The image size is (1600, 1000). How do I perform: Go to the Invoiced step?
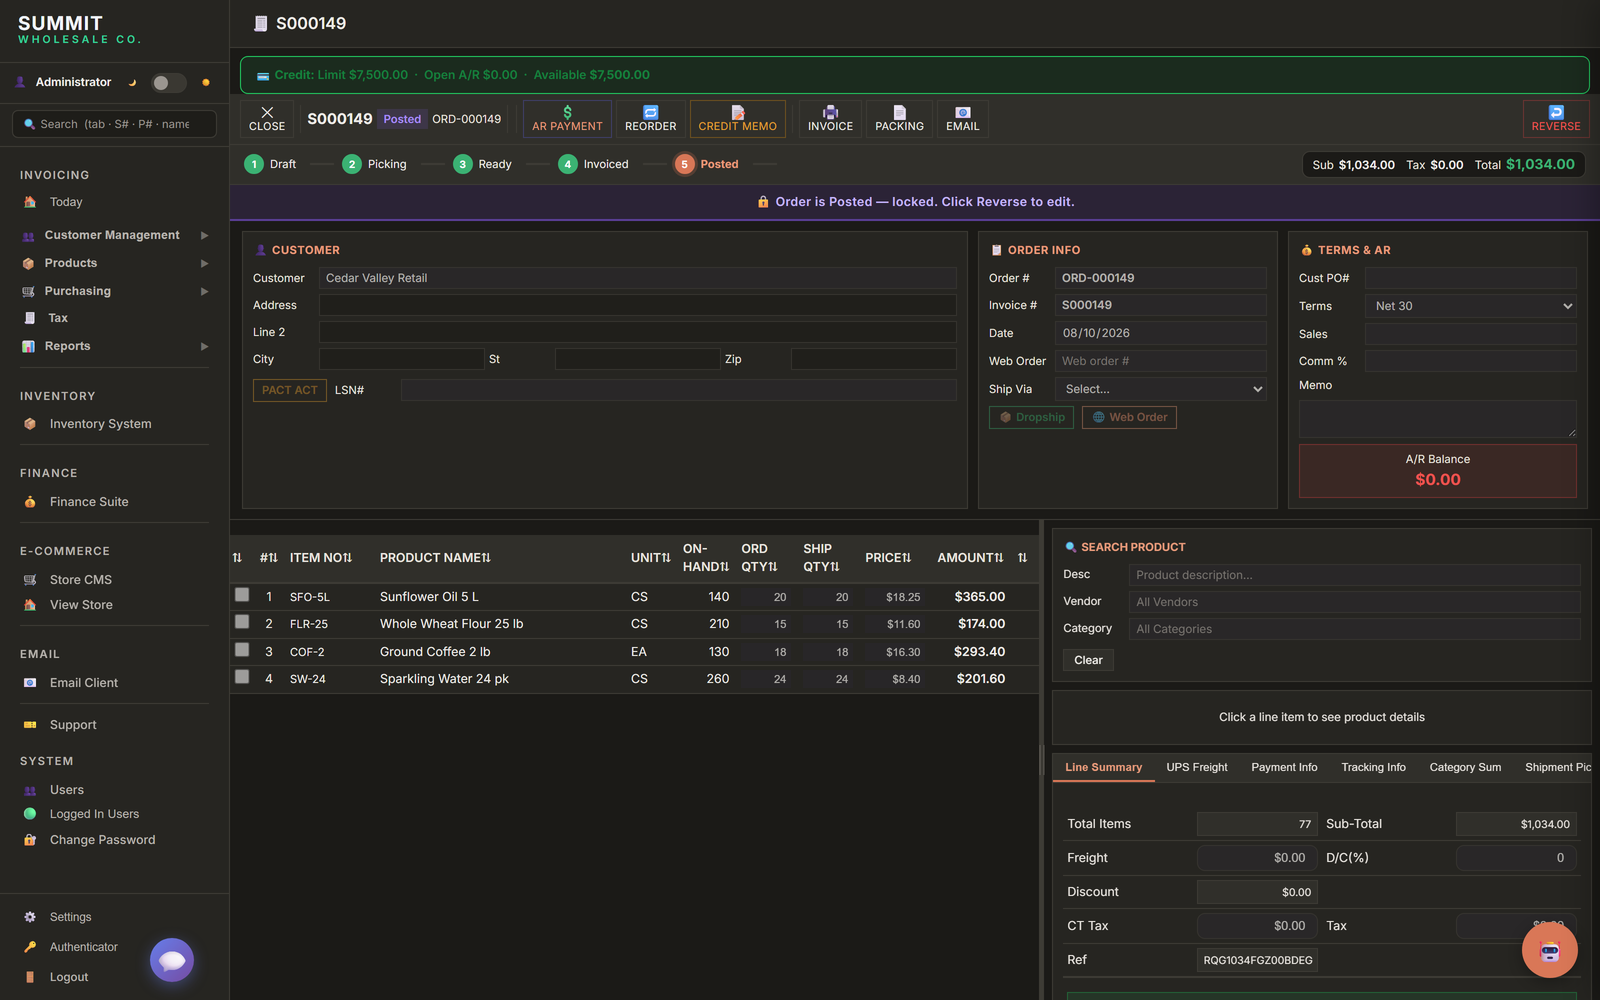(x=593, y=164)
